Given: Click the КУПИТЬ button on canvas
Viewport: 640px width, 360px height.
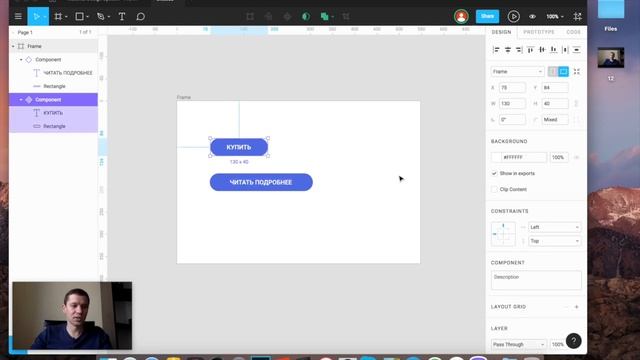Looking at the screenshot, I should tap(239, 147).
